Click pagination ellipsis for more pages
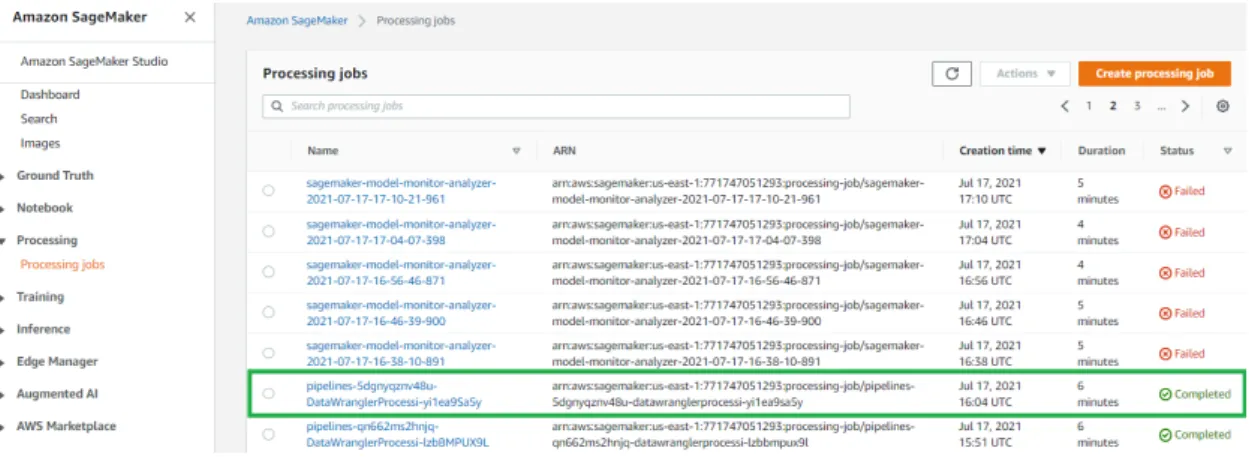Image resolution: width=1249 pixels, height=457 pixels. coord(1161,106)
